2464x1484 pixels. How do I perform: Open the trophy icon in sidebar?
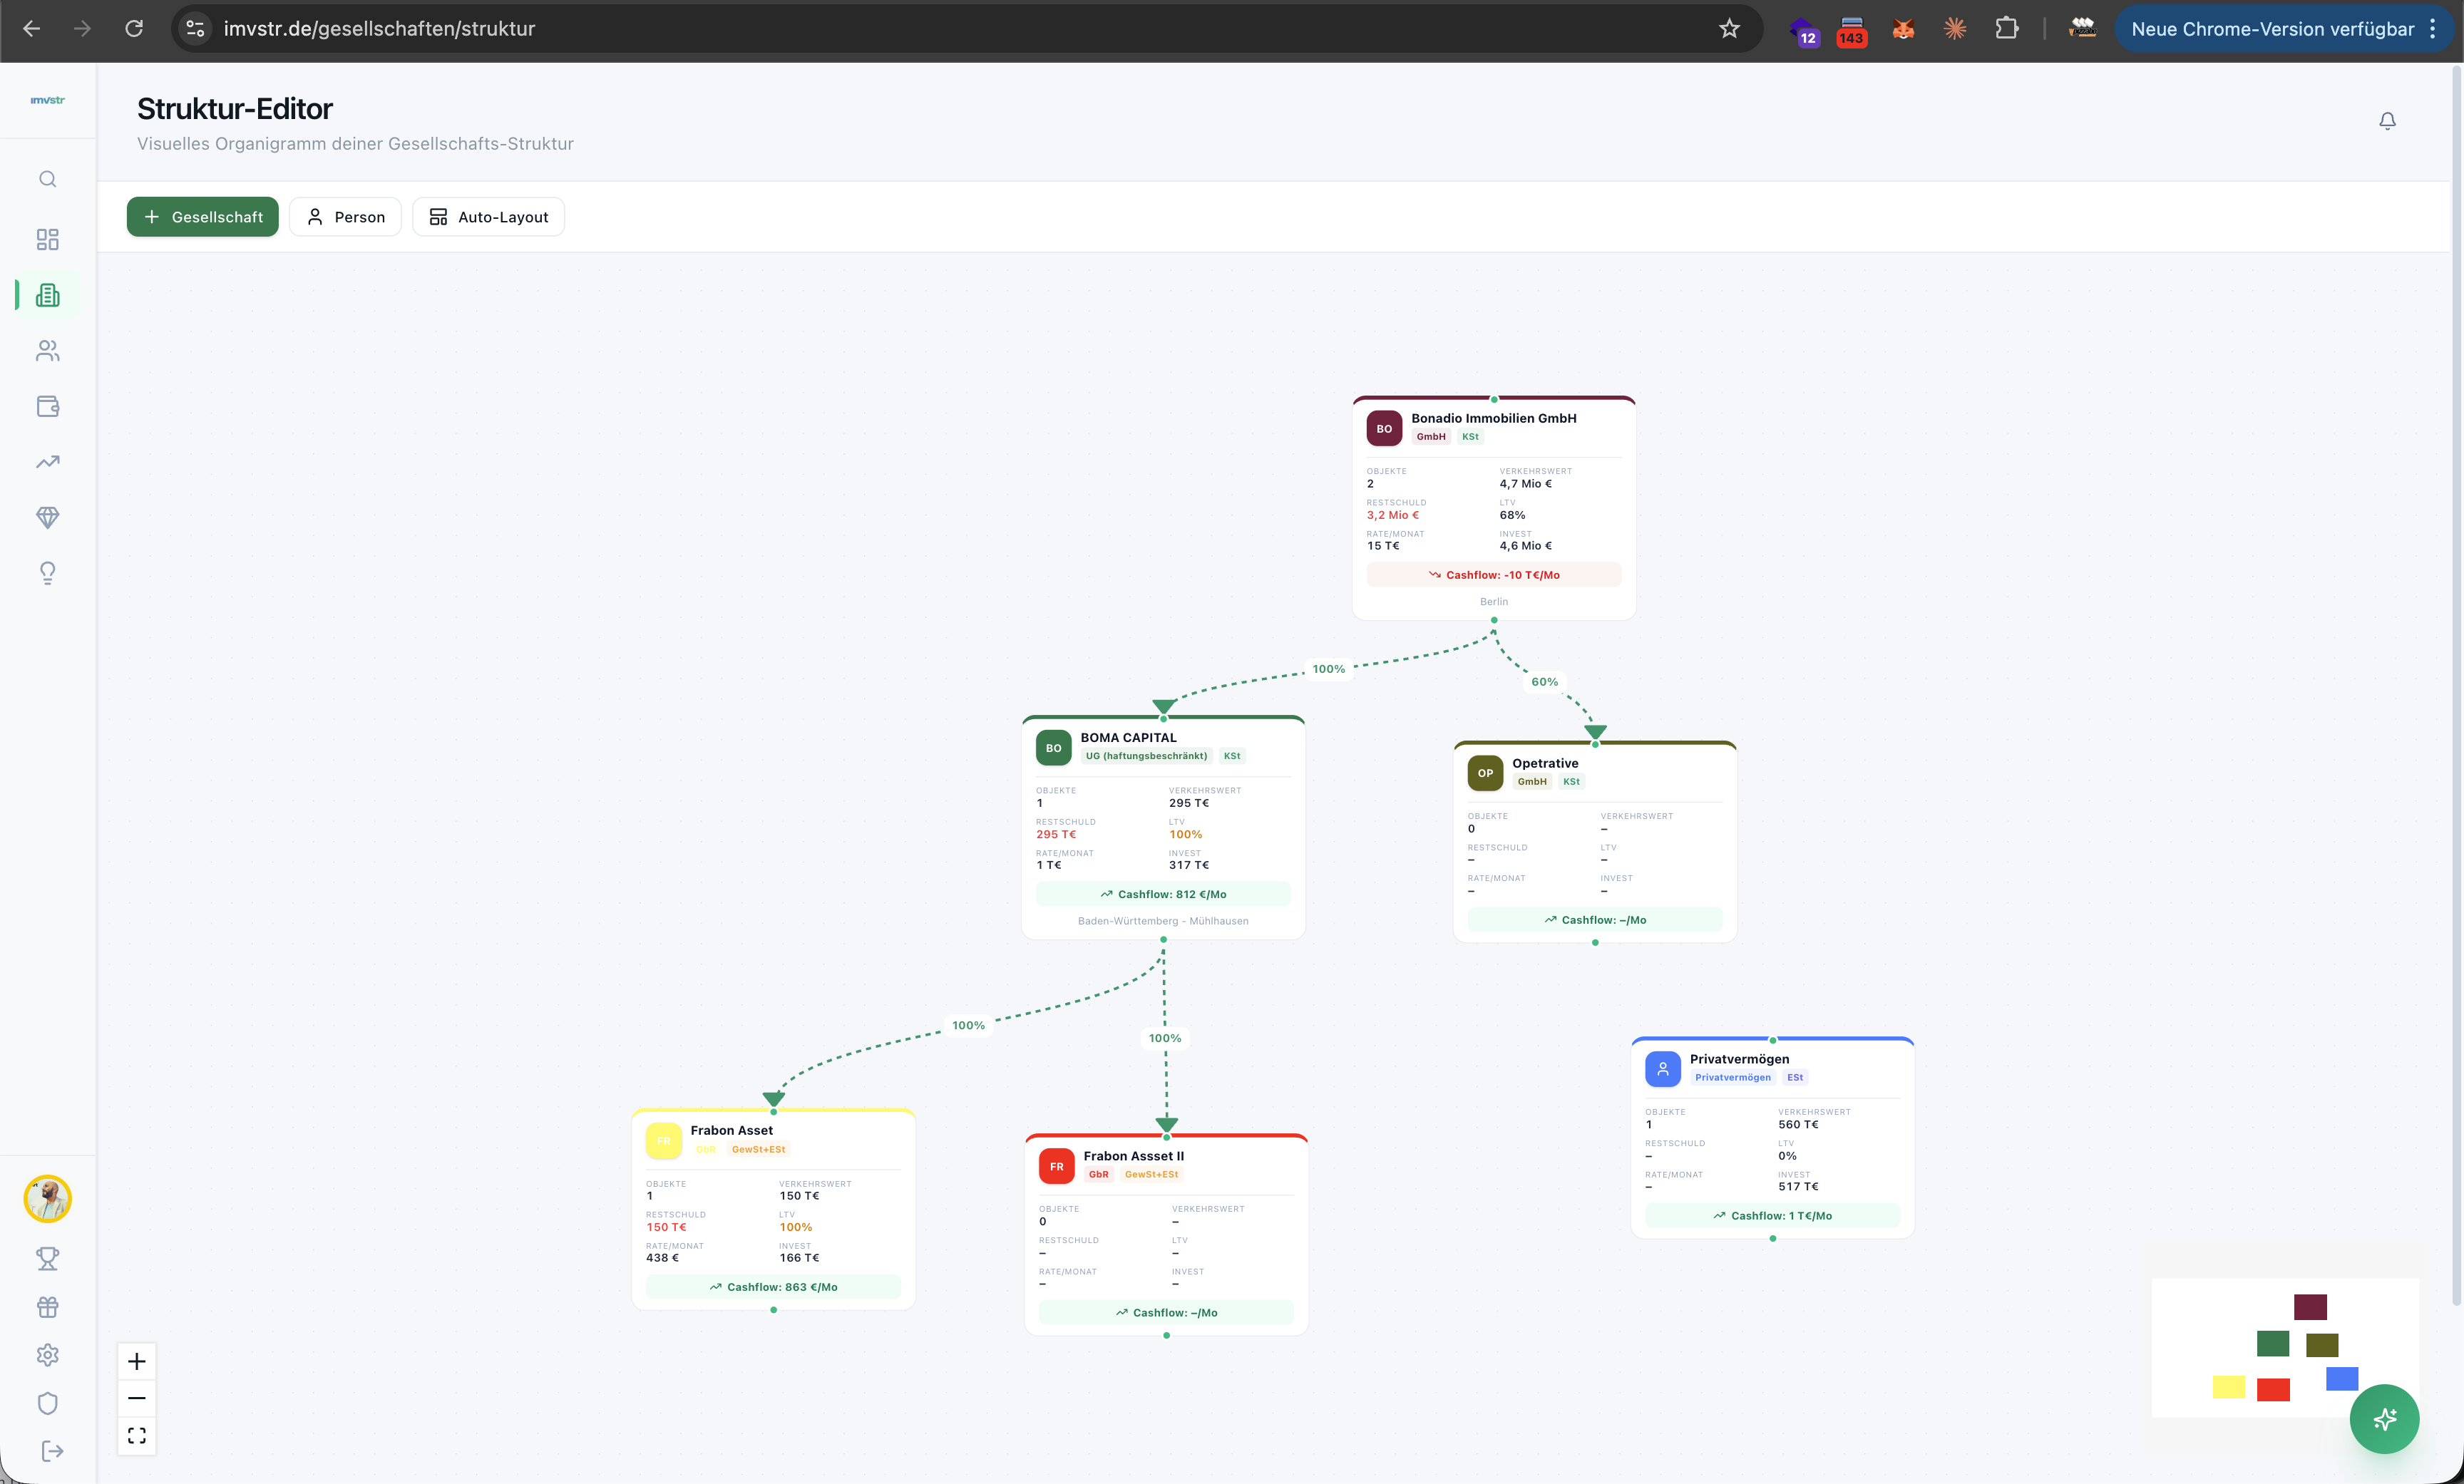47,1258
